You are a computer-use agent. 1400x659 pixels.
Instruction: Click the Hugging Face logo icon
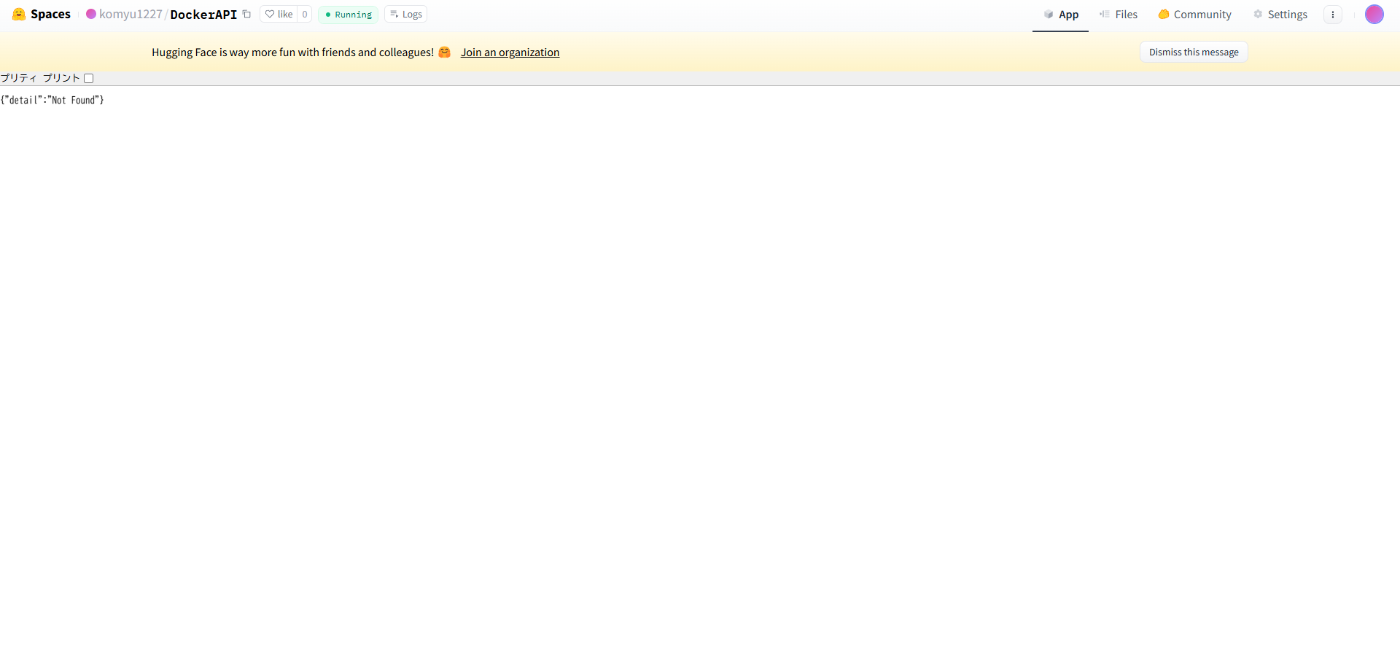pos(18,14)
